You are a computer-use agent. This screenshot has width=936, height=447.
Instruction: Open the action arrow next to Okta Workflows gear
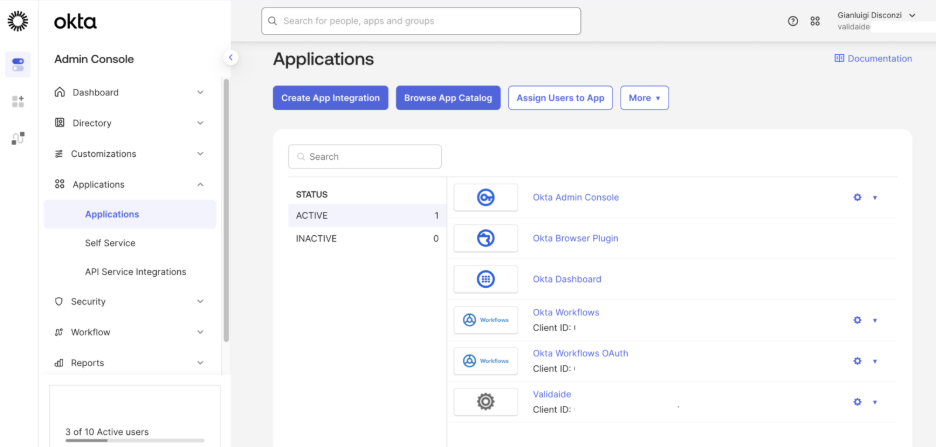point(875,320)
